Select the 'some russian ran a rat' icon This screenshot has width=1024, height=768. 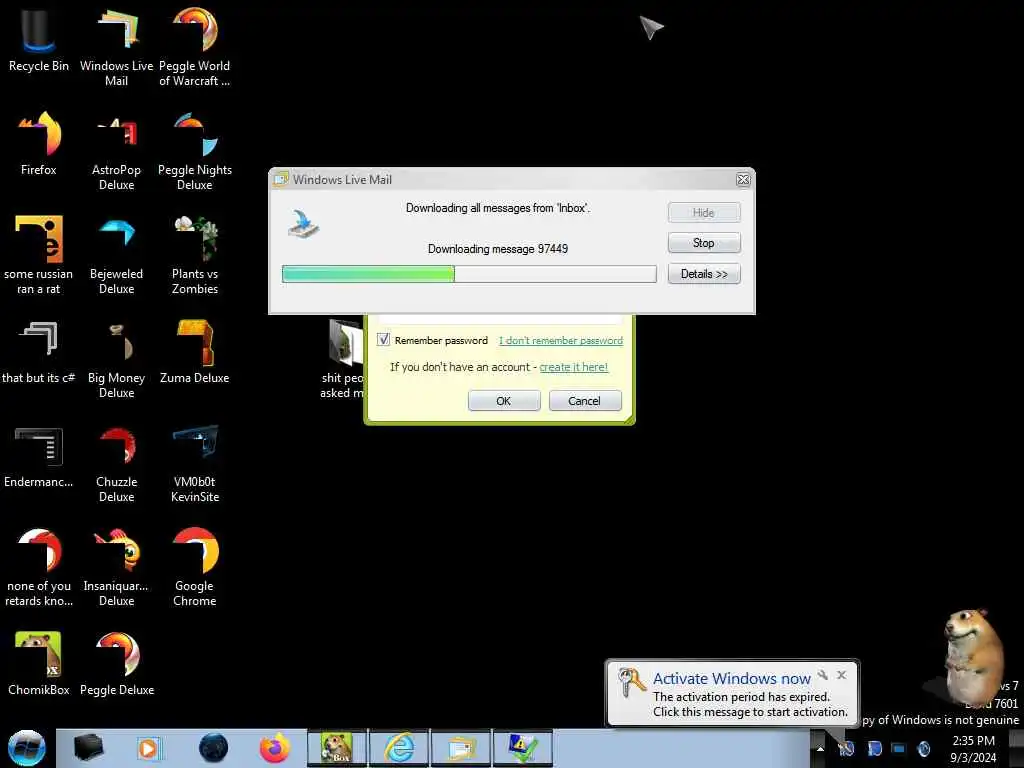39,254
